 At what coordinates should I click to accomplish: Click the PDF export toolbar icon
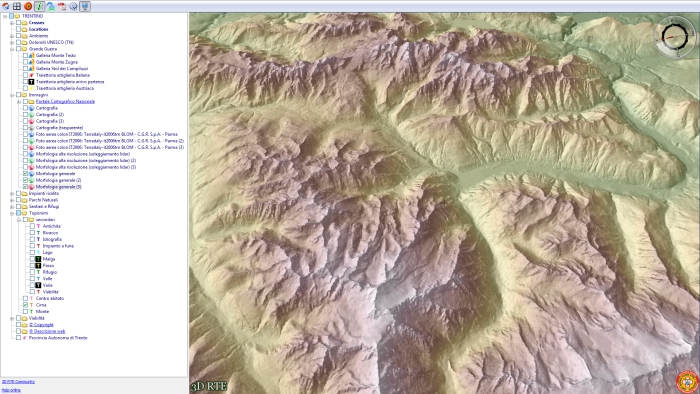(62, 6)
